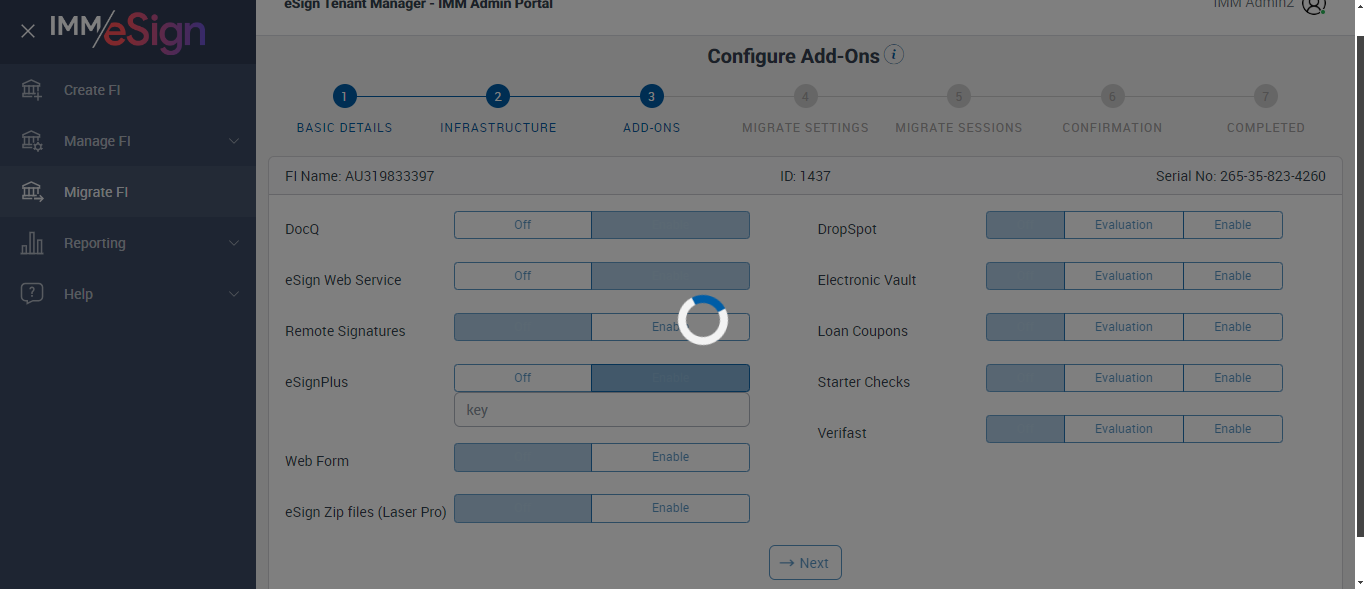
Task: Enable Verifast add-on
Action: click(1232, 429)
